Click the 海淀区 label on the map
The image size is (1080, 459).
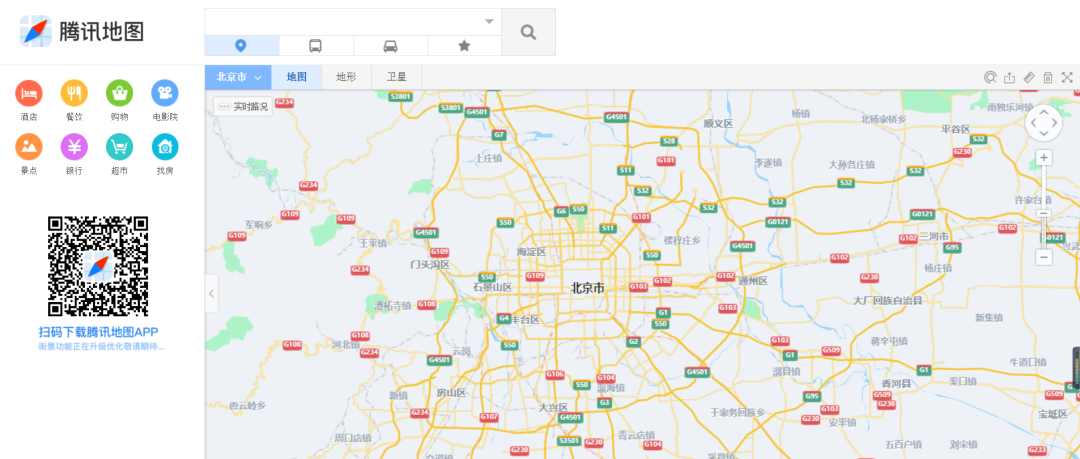point(531,252)
